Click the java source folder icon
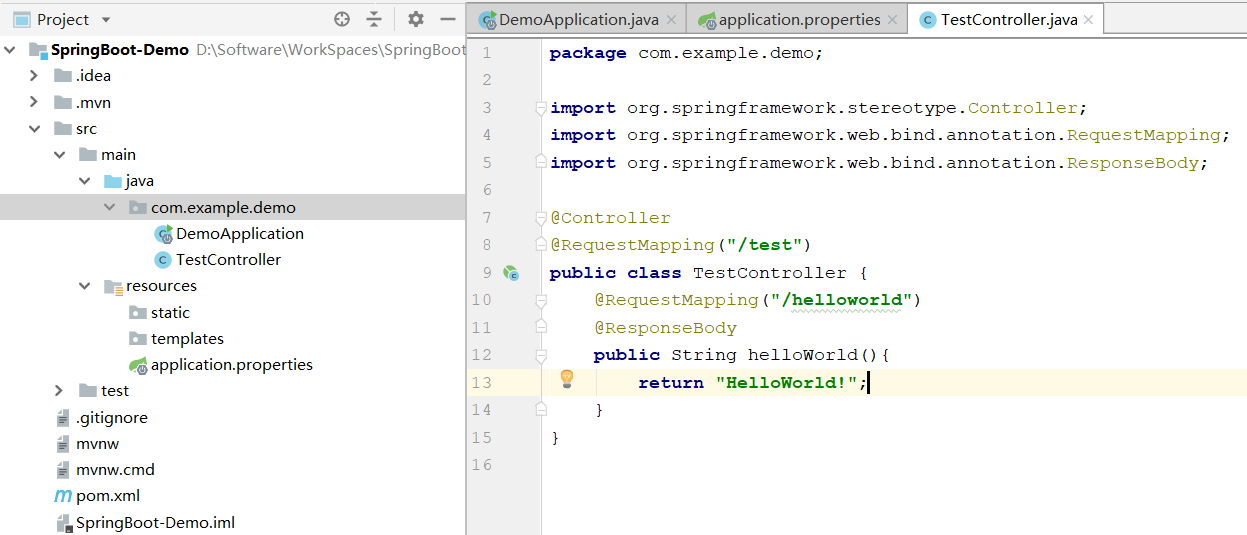1247x535 pixels. pyautogui.click(x=113, y=181)
